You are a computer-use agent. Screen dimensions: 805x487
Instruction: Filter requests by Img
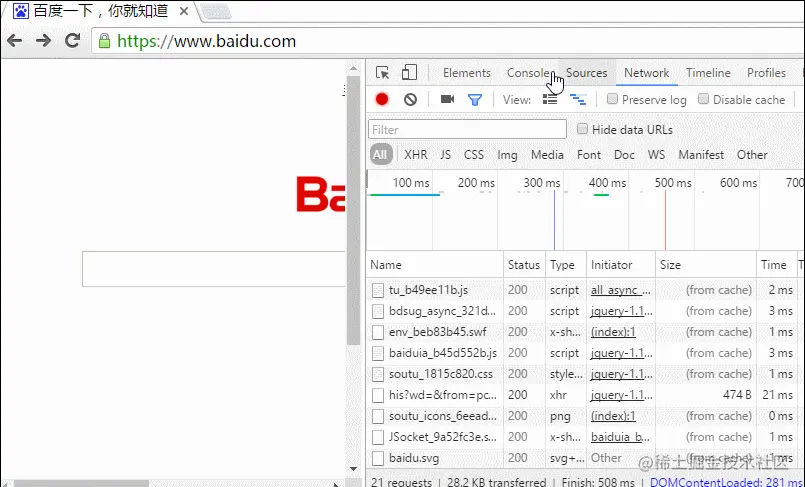point(507,155)
